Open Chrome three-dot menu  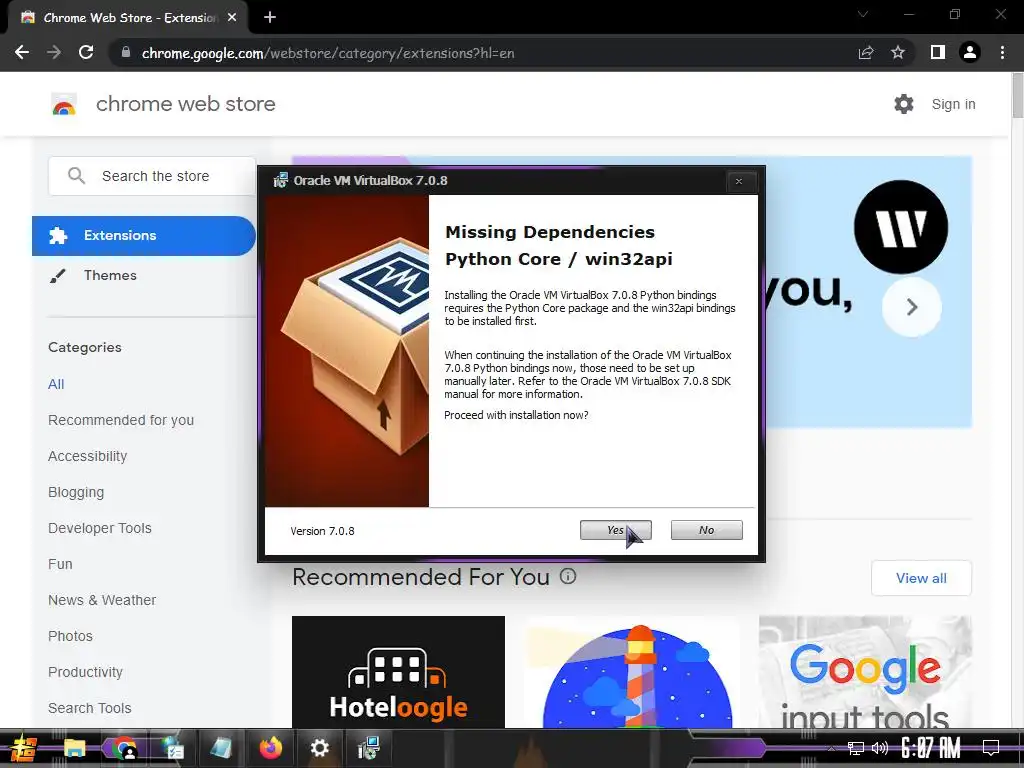pos(1002,53)
